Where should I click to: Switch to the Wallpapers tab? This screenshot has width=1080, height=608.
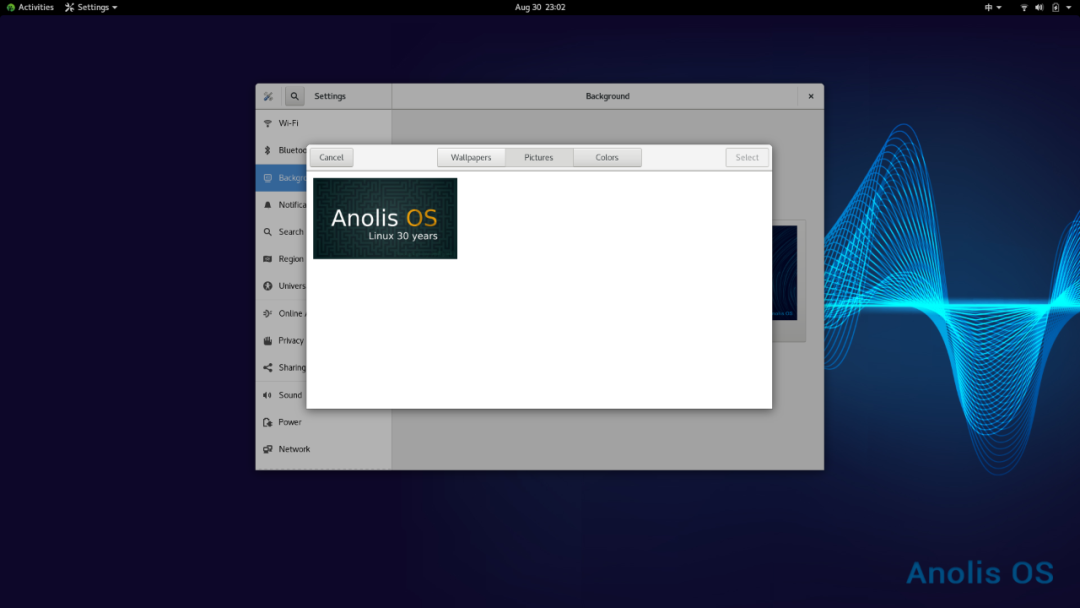click(471, 157)
